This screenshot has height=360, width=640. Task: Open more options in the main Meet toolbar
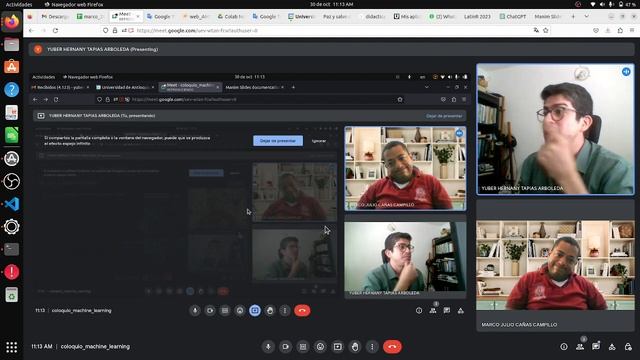[x=372, y=347]
